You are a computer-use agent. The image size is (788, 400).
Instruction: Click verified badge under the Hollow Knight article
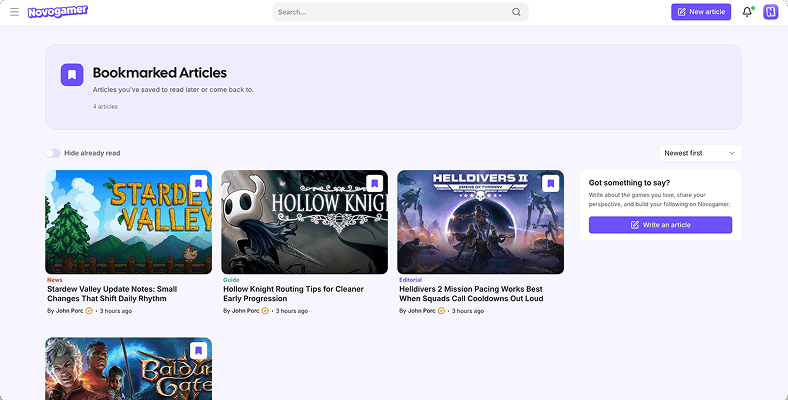click(x=265, y=311)
